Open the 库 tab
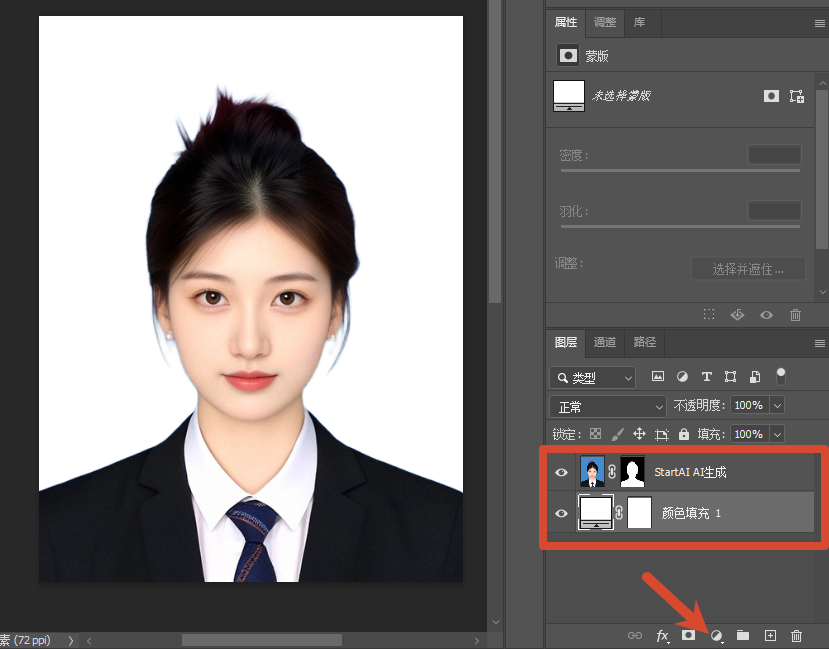The image size is (829, 649). [639, 22]
